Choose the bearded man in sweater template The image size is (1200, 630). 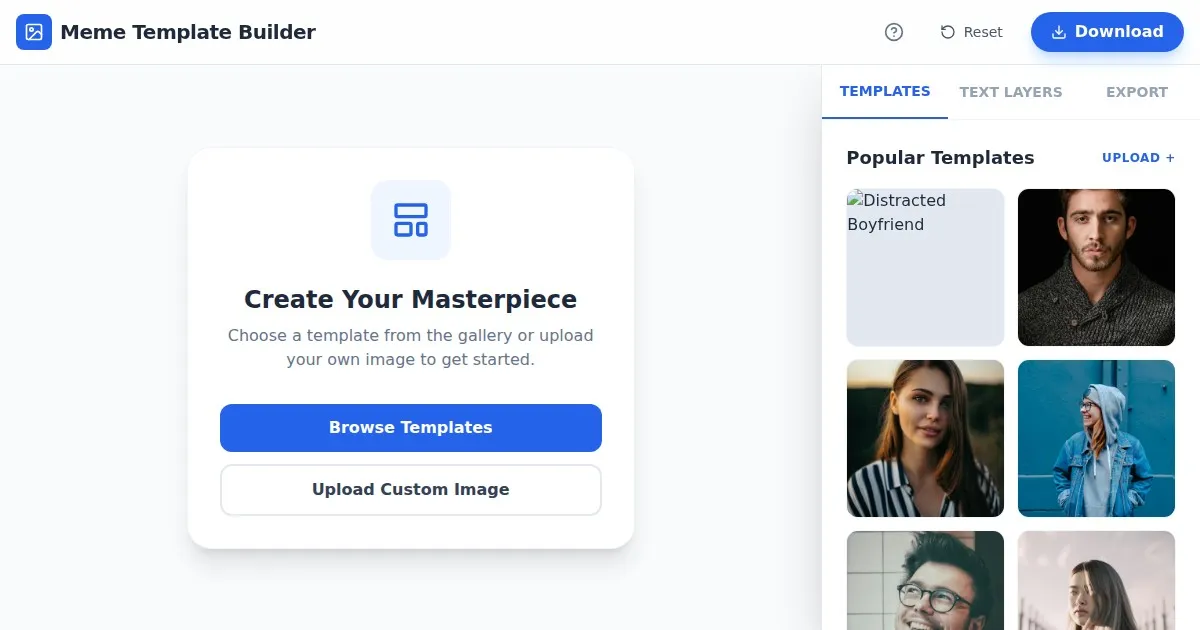tap(1096, 268)
